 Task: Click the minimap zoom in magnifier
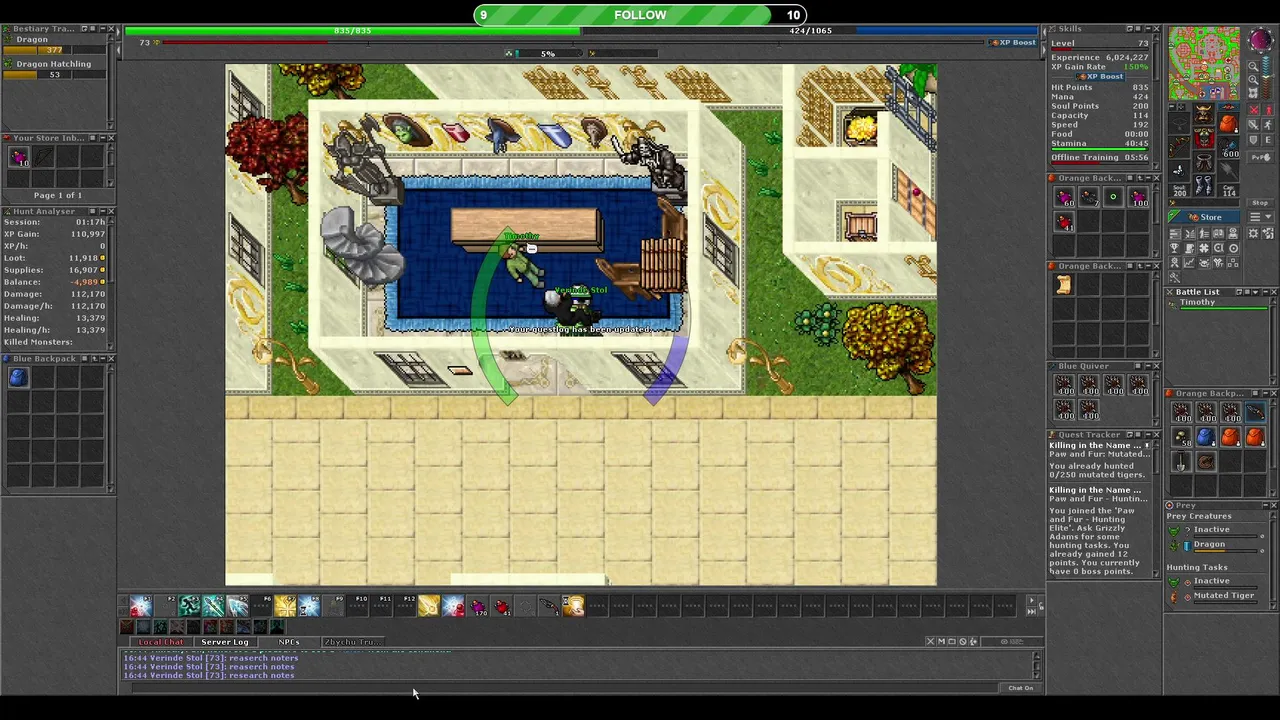(1253, 79)
